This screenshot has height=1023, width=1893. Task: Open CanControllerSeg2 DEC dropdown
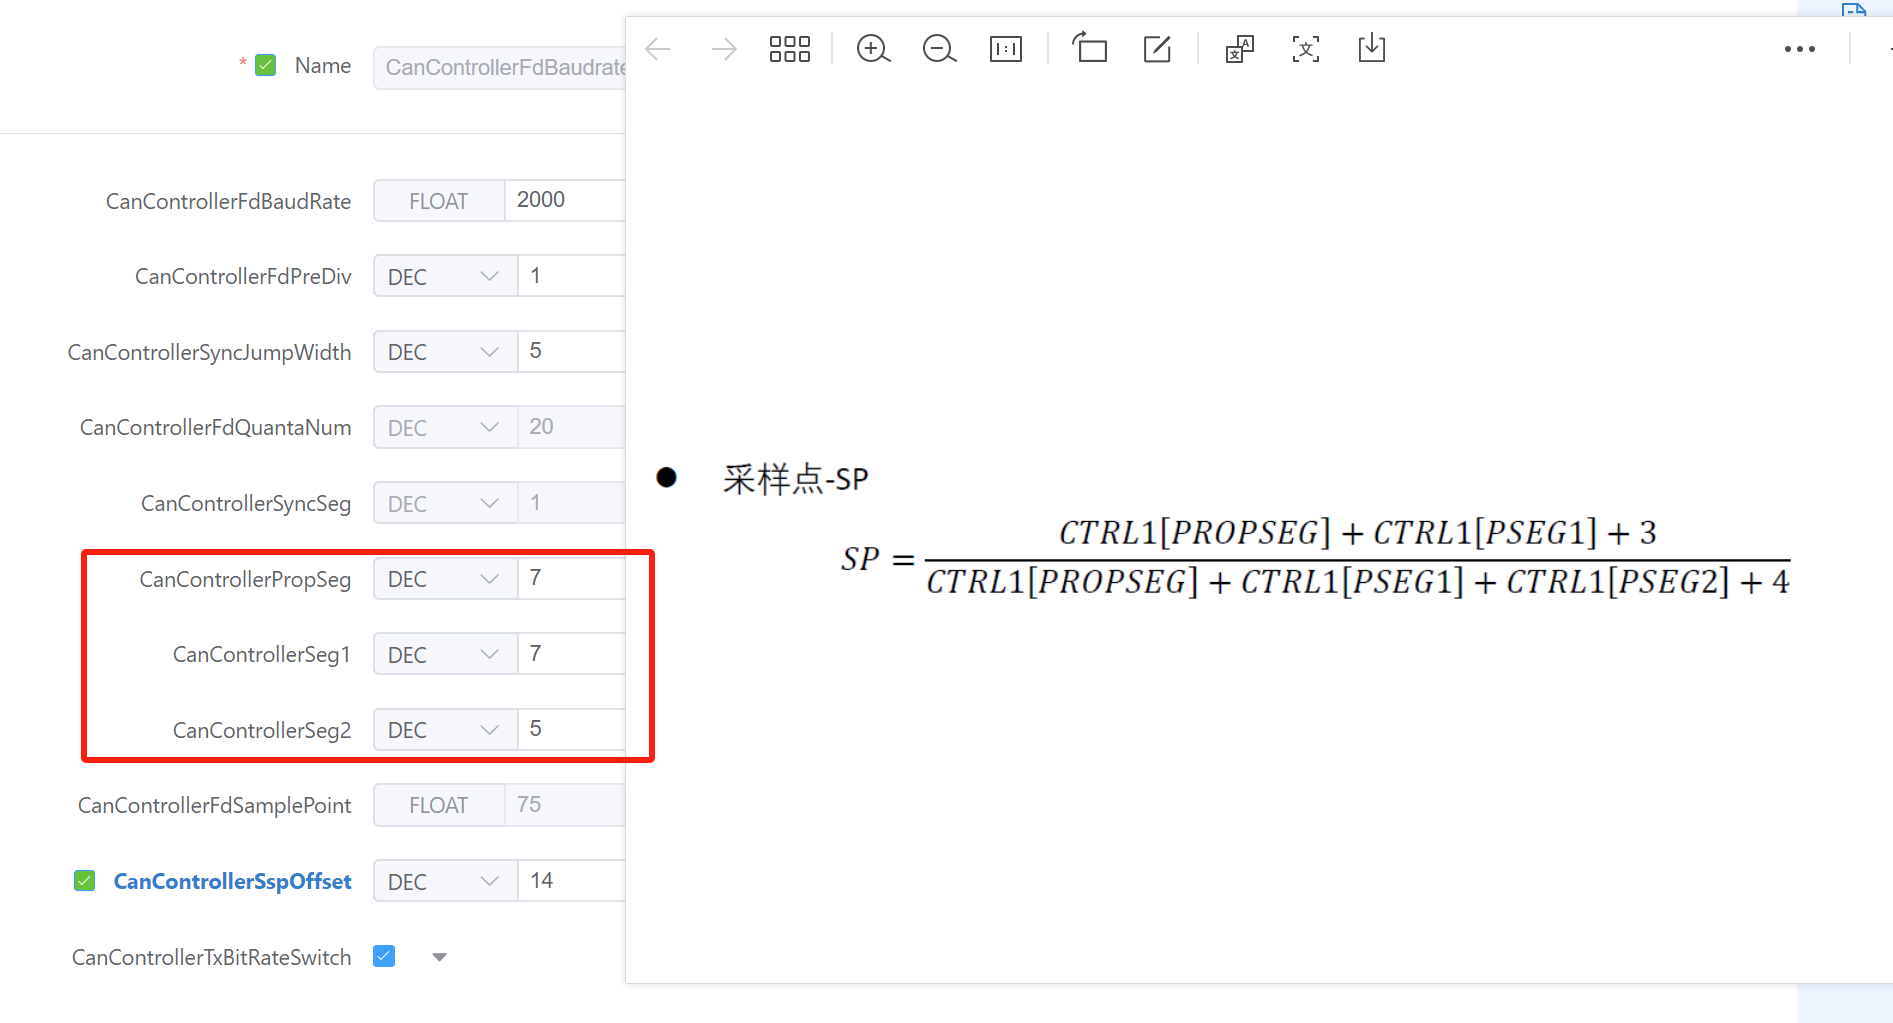pyautogui.click(x=445, y=730)
